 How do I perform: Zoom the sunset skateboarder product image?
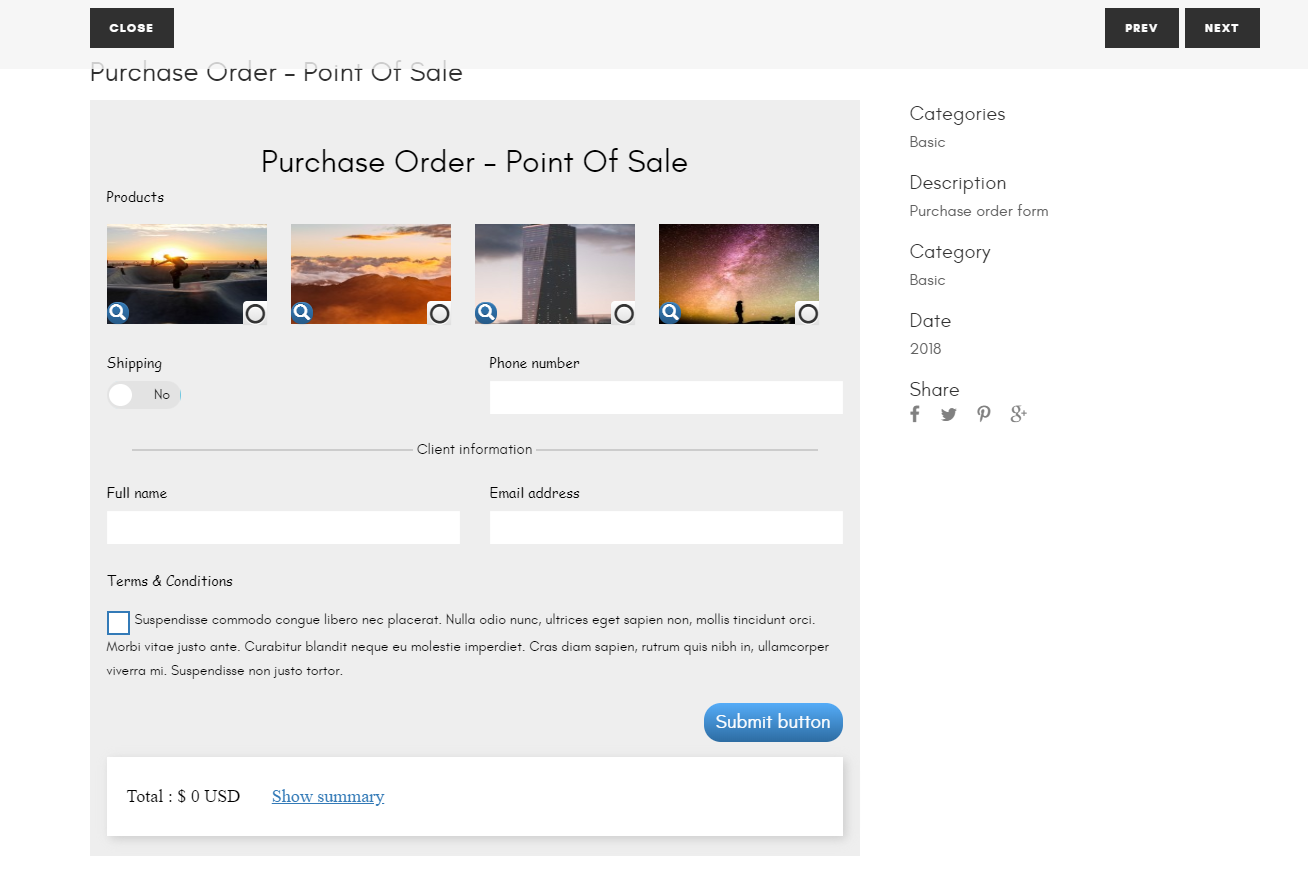click(x=118, y=312)
